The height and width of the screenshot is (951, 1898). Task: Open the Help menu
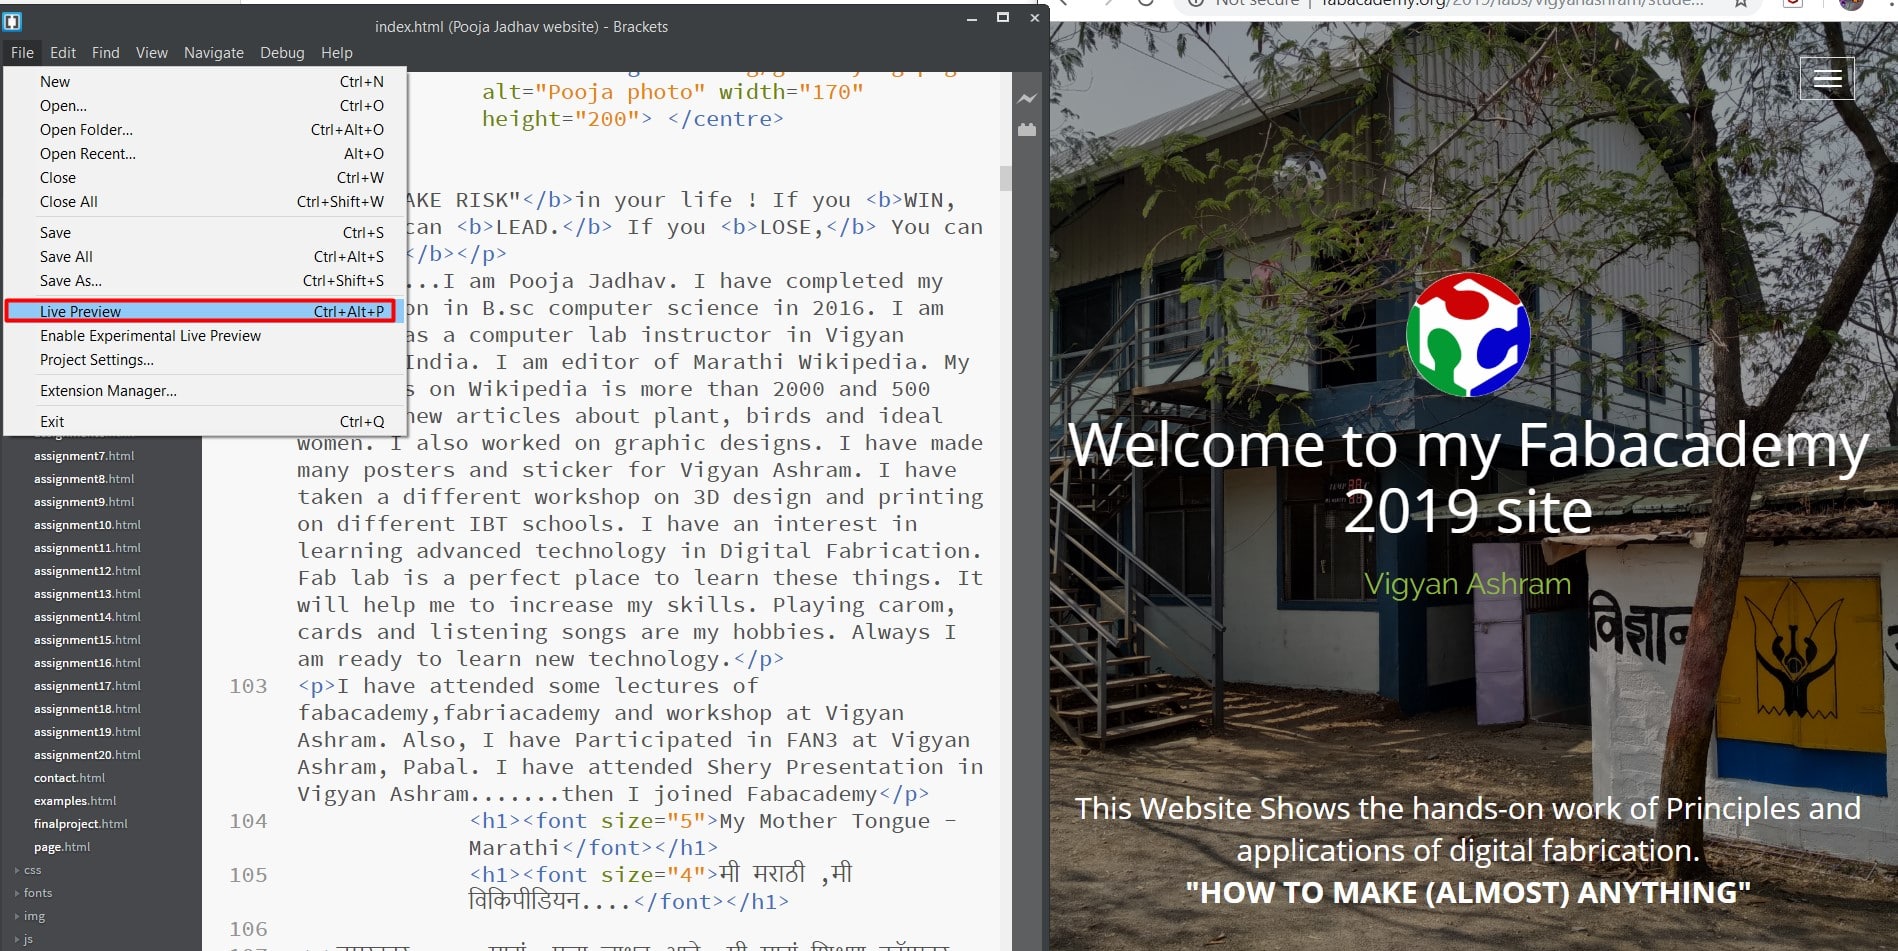(x=337, y=53)
